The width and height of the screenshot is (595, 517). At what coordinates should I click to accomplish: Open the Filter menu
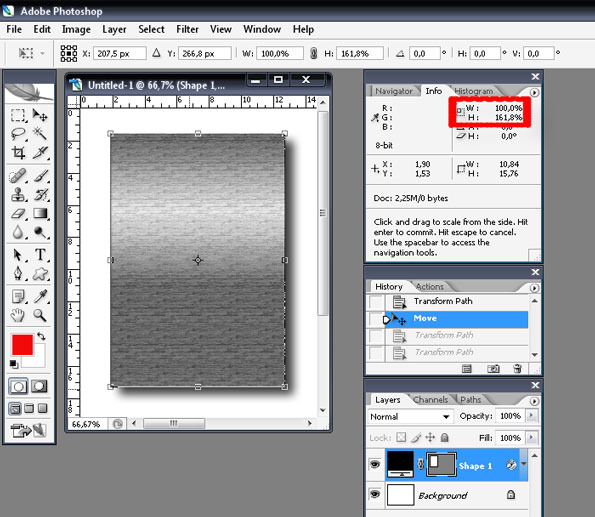[187, 29]
